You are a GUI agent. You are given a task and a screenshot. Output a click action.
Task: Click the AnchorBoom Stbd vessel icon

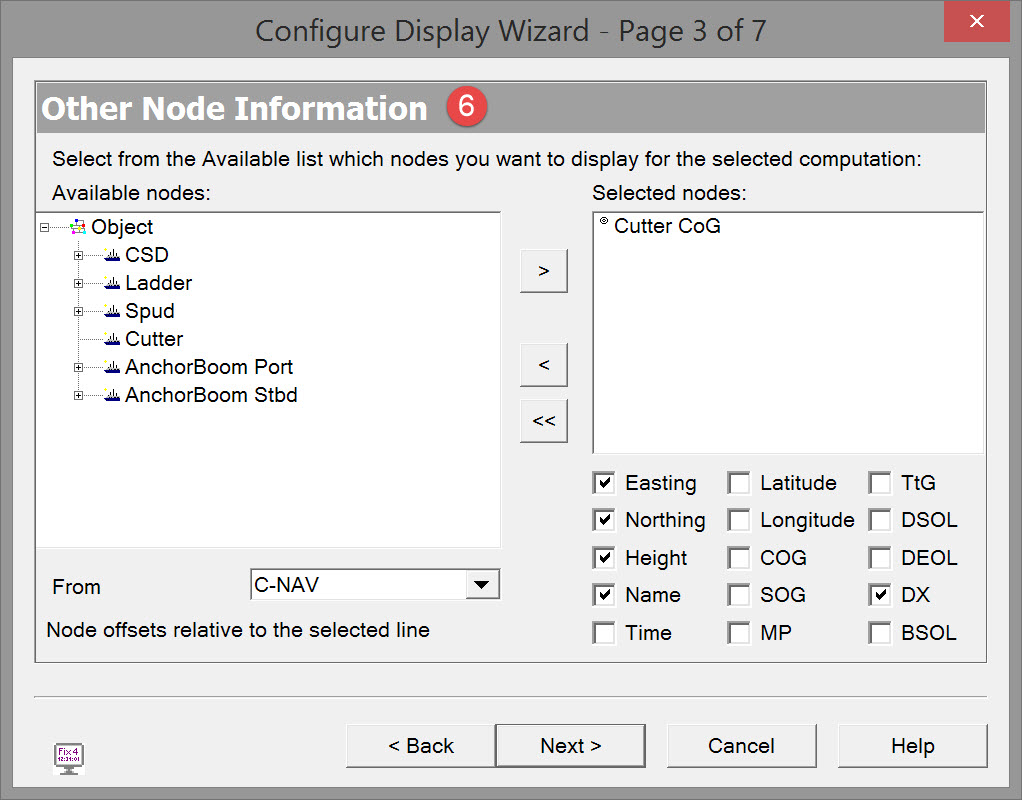112,396
